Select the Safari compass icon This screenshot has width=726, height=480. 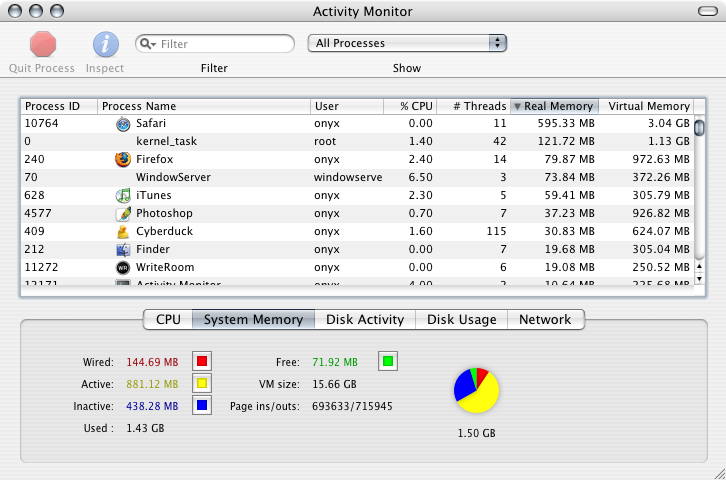point(123,124)
